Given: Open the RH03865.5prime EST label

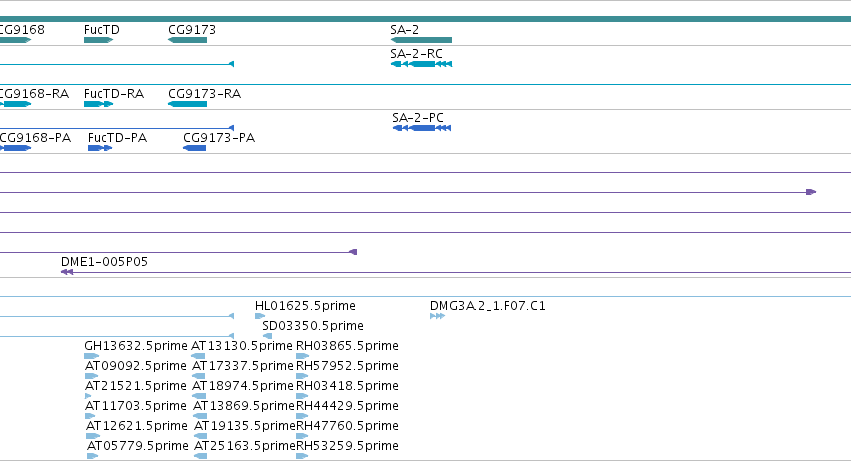Looking at the screenshot, I should pos(347,345).
